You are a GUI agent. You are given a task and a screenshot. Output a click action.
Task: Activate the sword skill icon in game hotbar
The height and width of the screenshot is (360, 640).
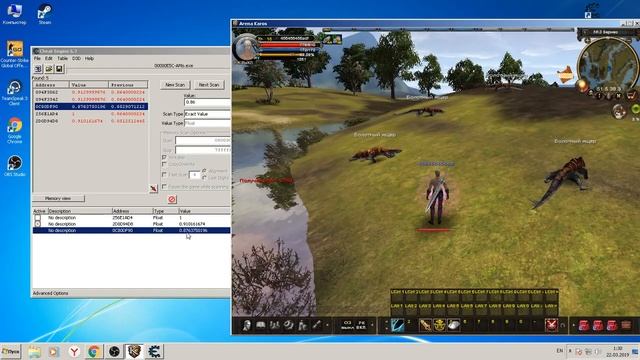coord(425,325)
